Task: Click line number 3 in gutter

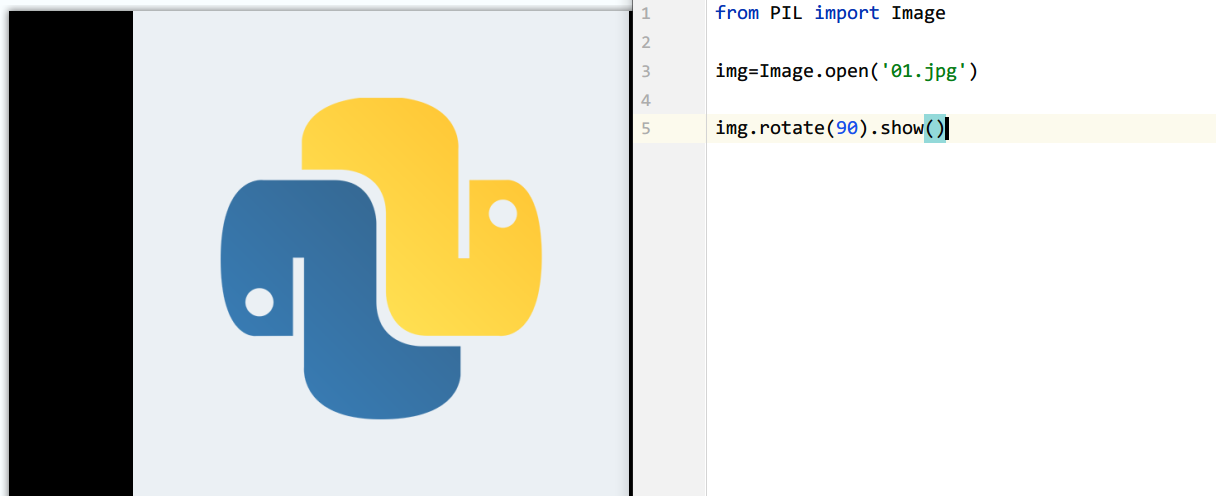Action: [x=645, y=71]
